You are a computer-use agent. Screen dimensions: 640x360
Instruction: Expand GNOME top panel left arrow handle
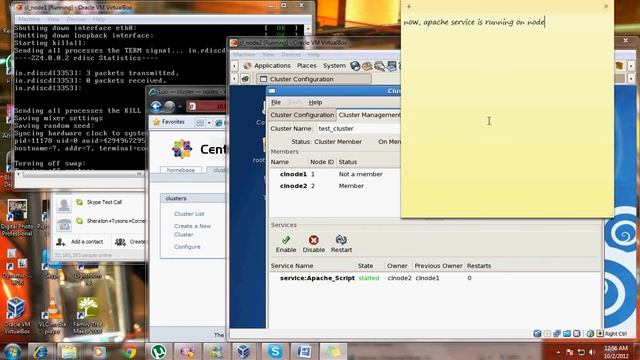tap(234, 66)
